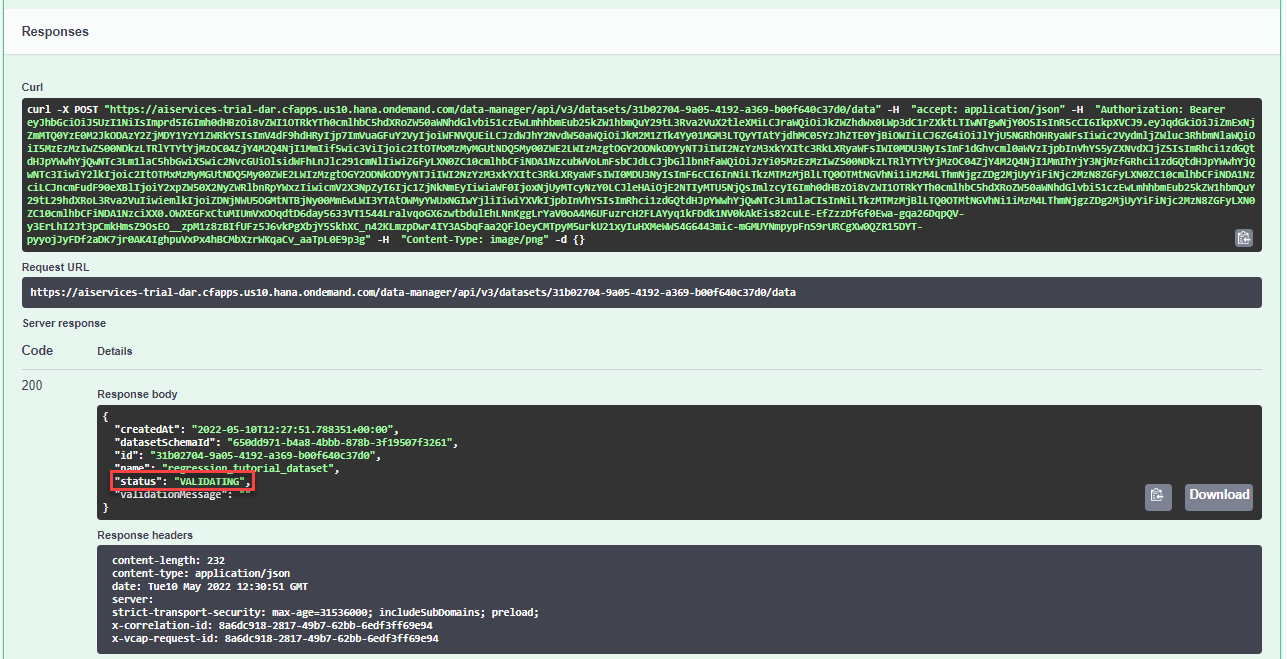Select the "name" regression_tutorial_dataset line
The image size is (1287, 659).
pos(227,468)
